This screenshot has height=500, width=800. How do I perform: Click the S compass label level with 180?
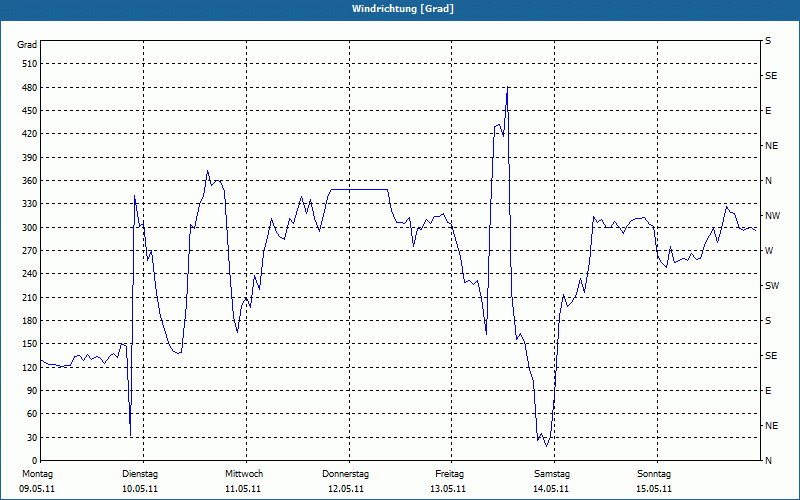coord(768,320)
